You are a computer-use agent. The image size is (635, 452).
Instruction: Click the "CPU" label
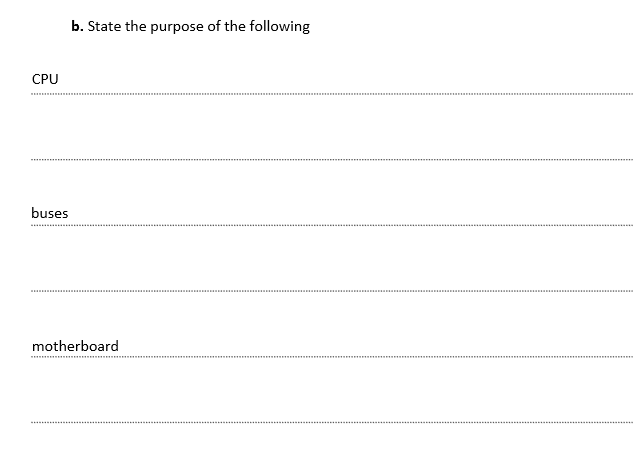tap(45, 79)
